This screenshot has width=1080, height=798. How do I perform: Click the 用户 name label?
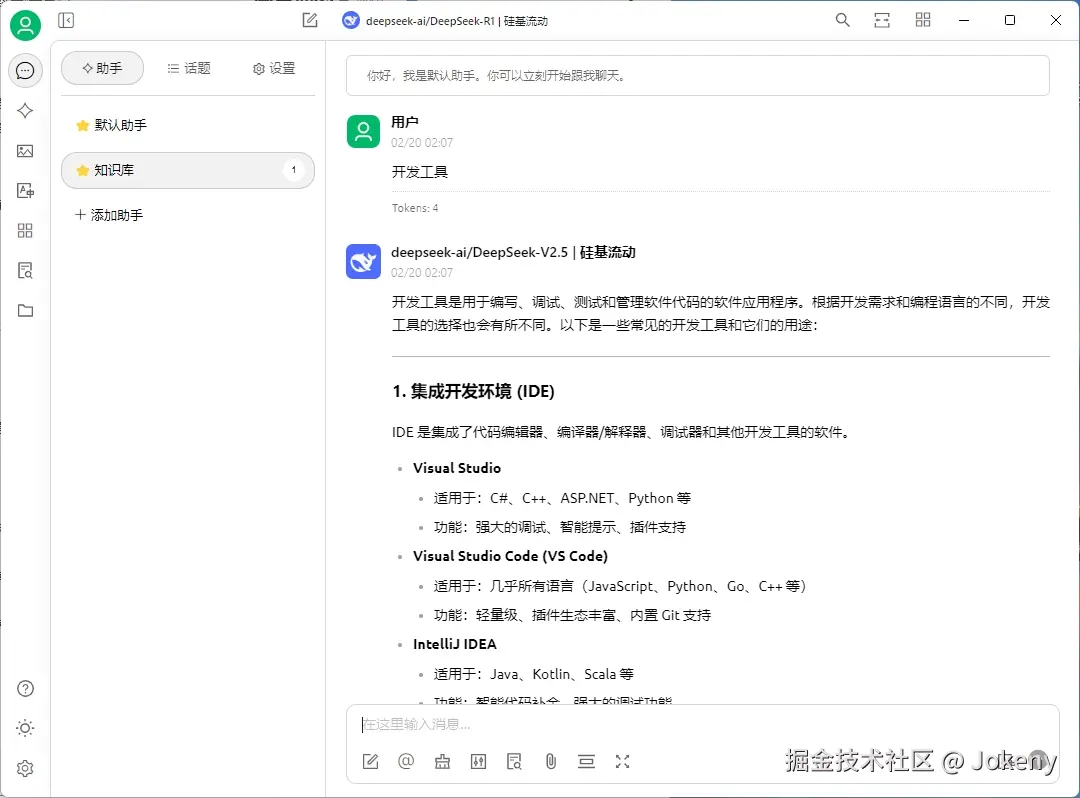click(x=405, y=122)
